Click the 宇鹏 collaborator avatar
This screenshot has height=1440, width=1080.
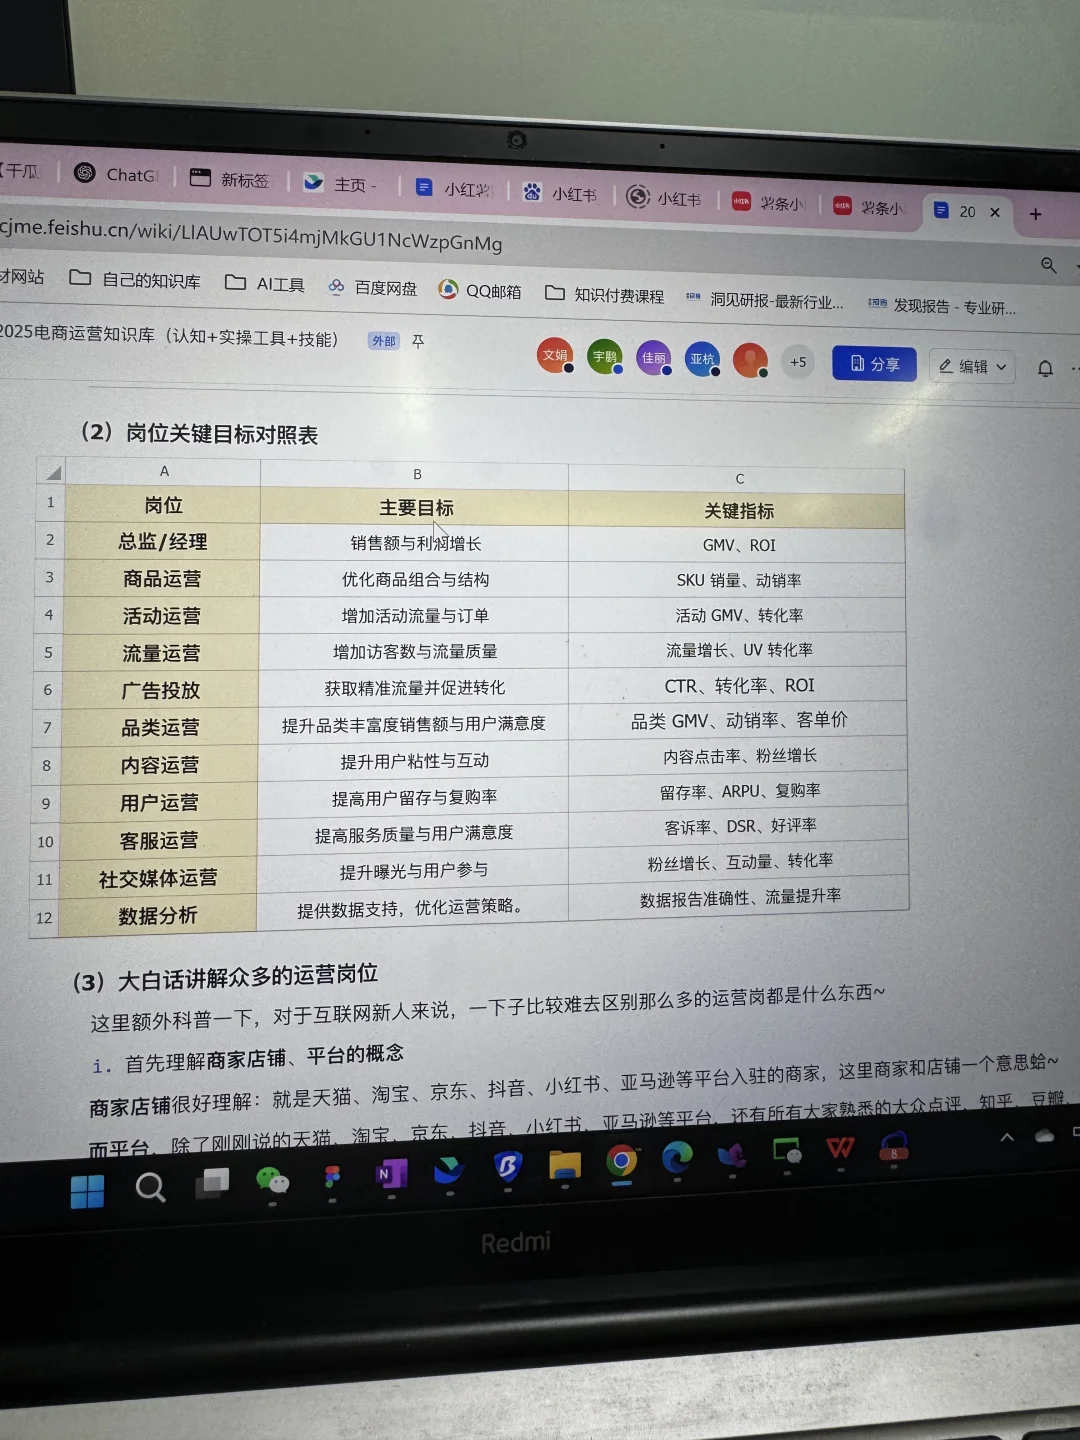click(604, 357)
